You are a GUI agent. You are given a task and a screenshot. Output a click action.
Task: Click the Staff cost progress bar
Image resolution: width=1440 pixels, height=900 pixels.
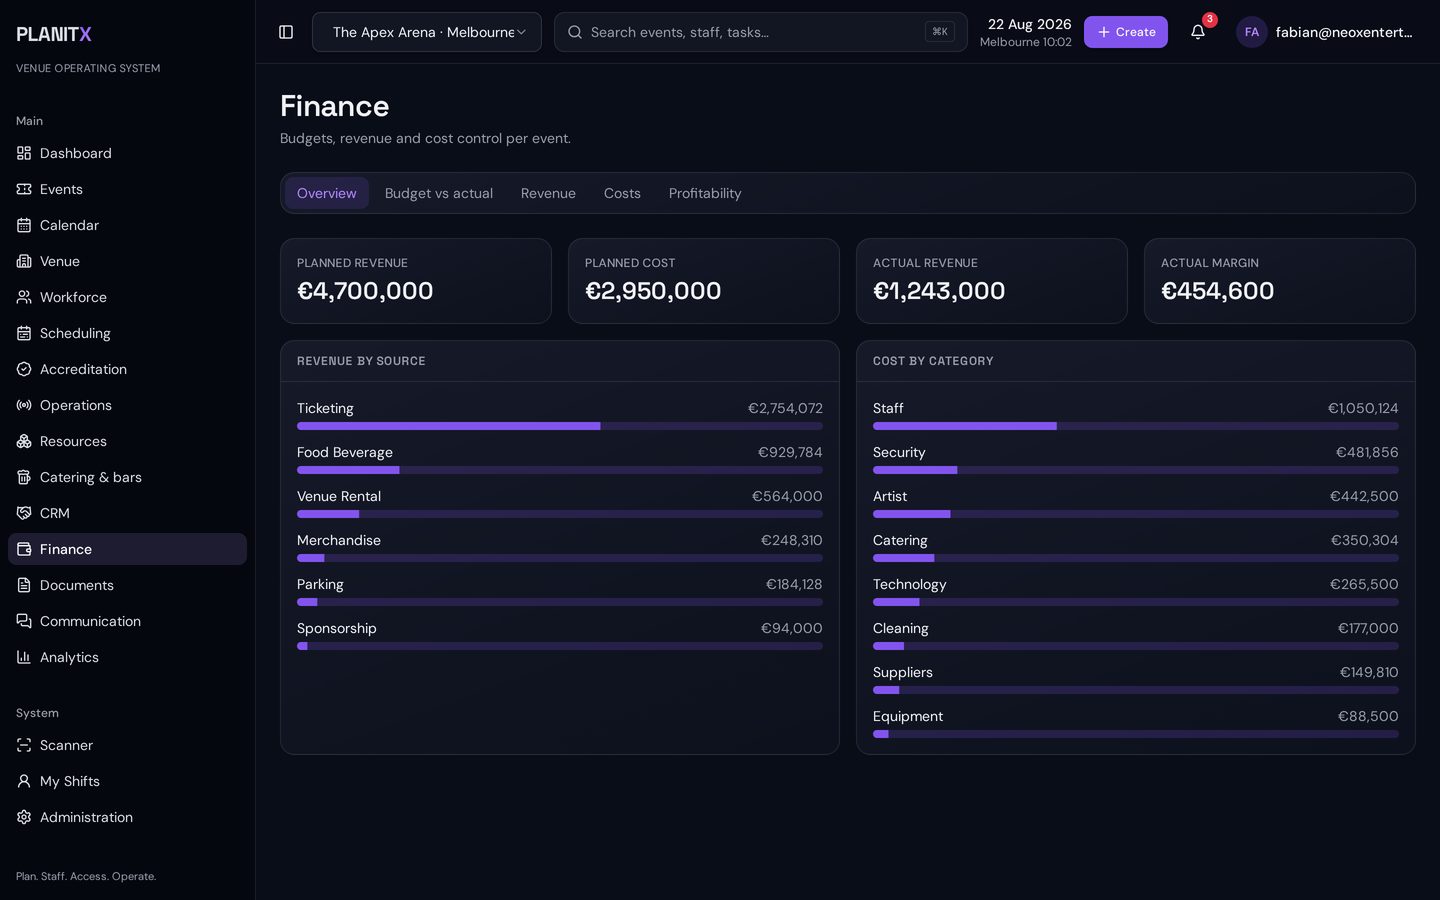coord(1136,426)
